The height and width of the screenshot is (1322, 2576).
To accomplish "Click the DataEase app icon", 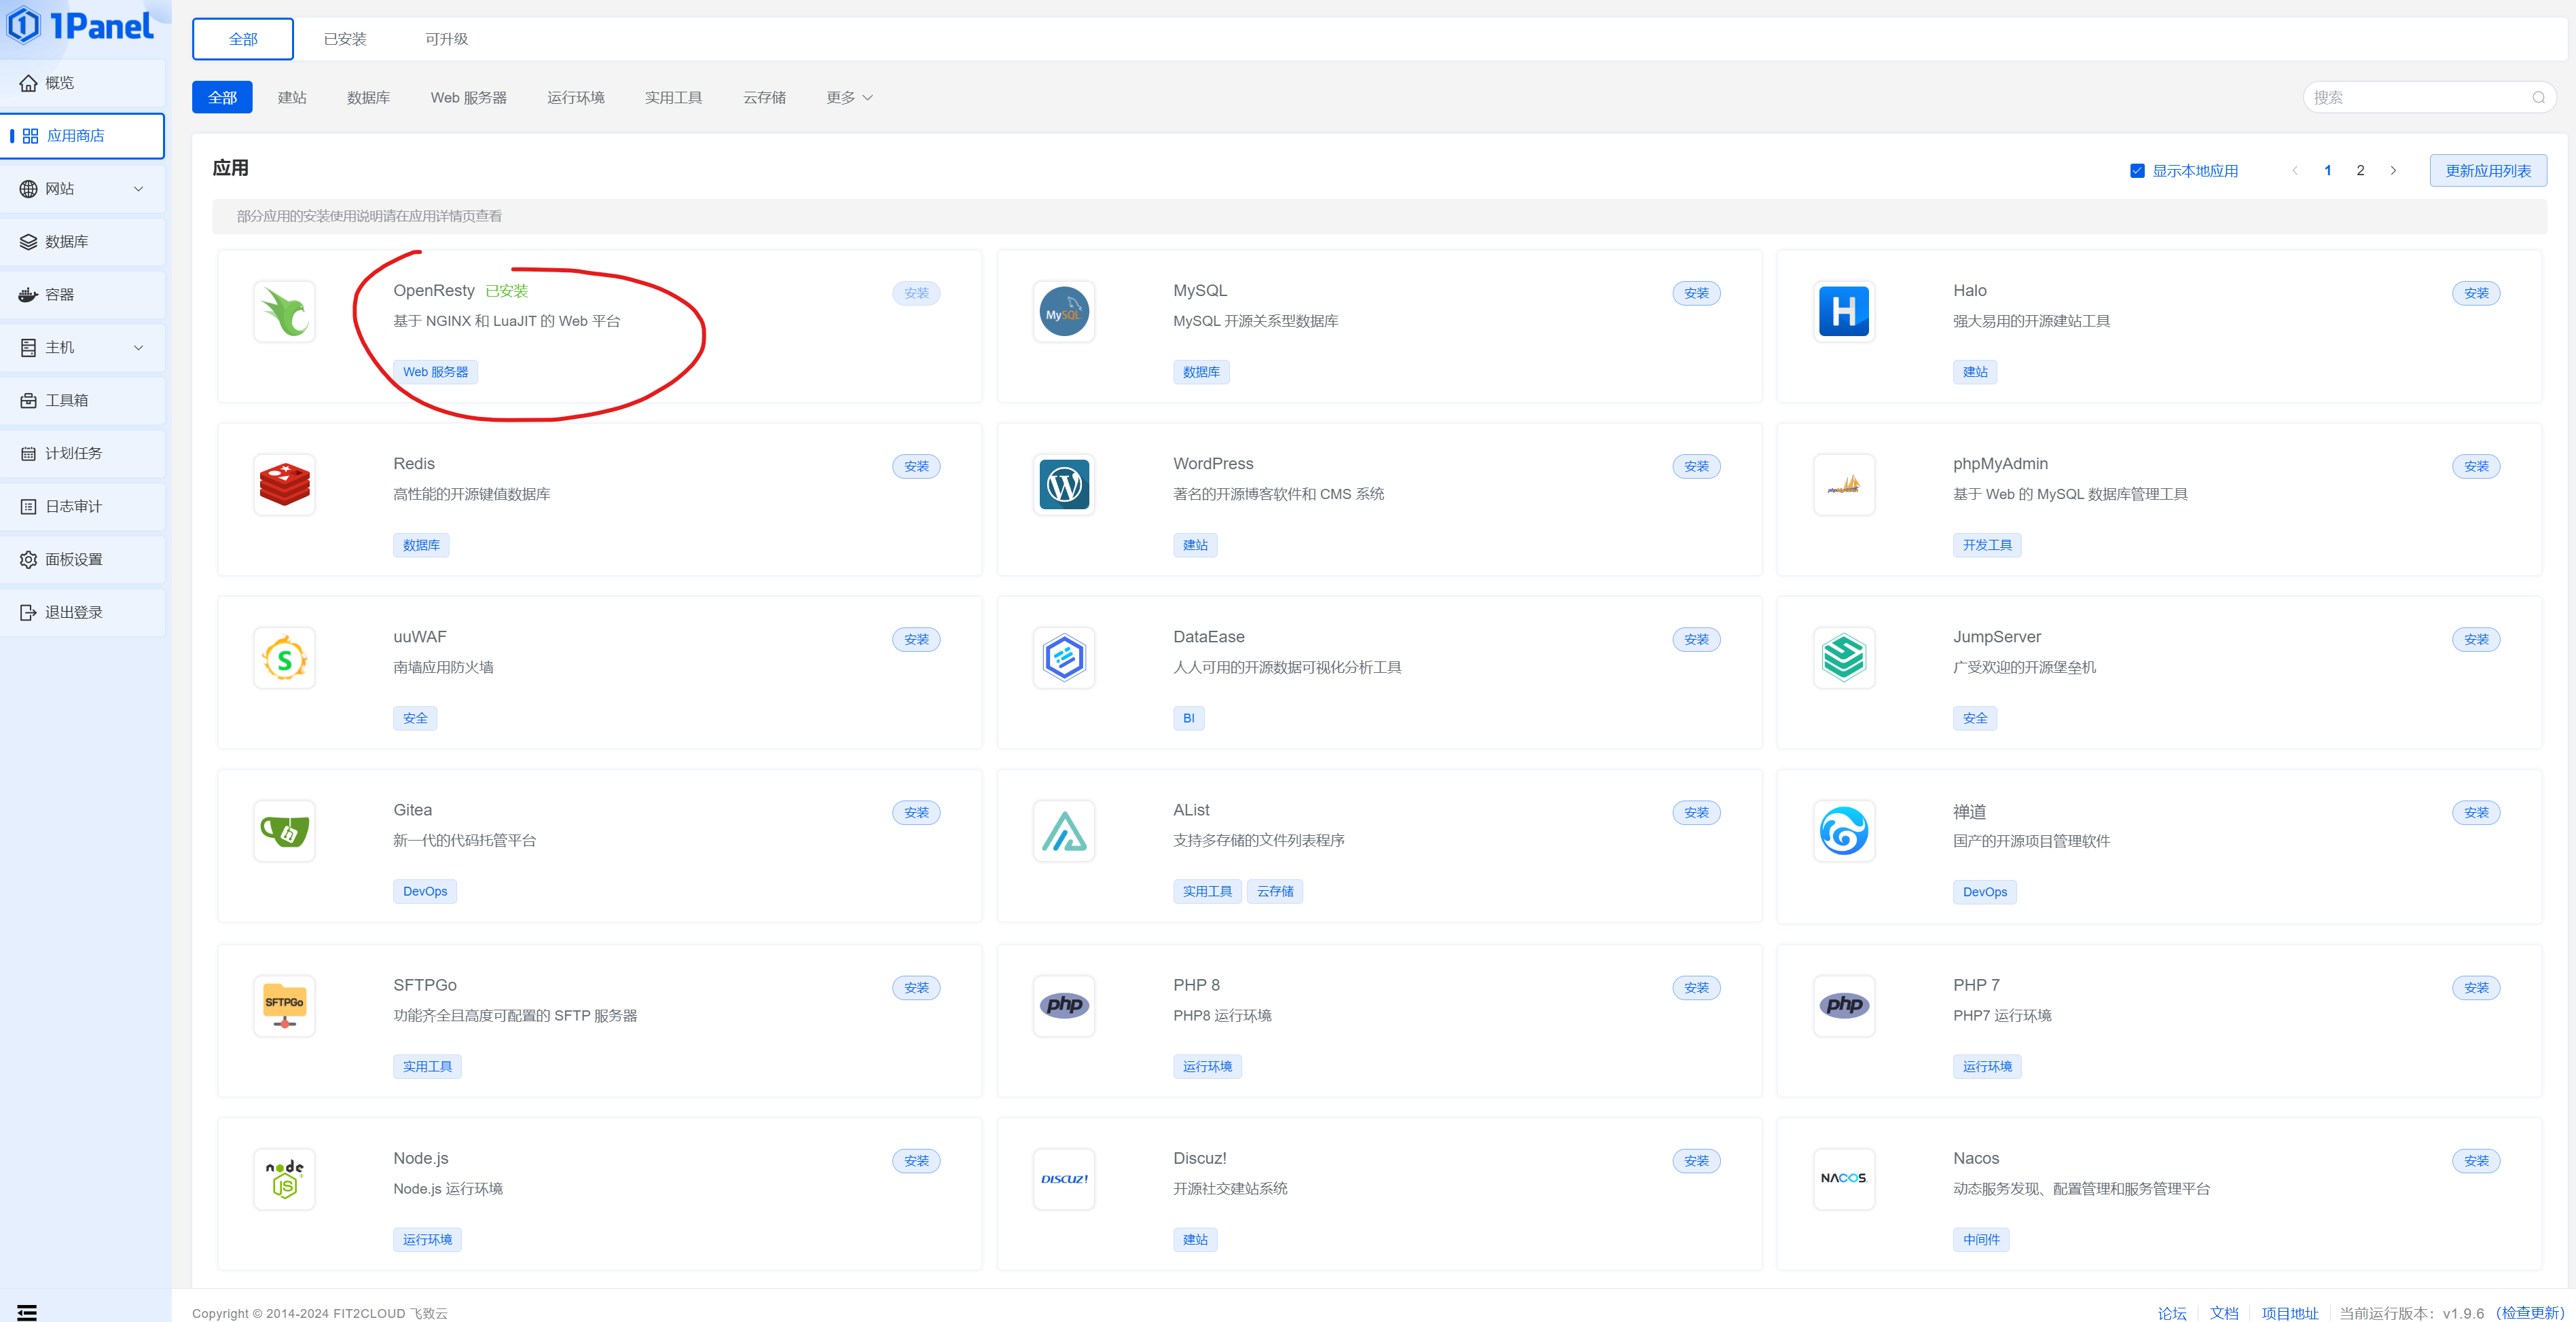I will tap(1064, 658).
